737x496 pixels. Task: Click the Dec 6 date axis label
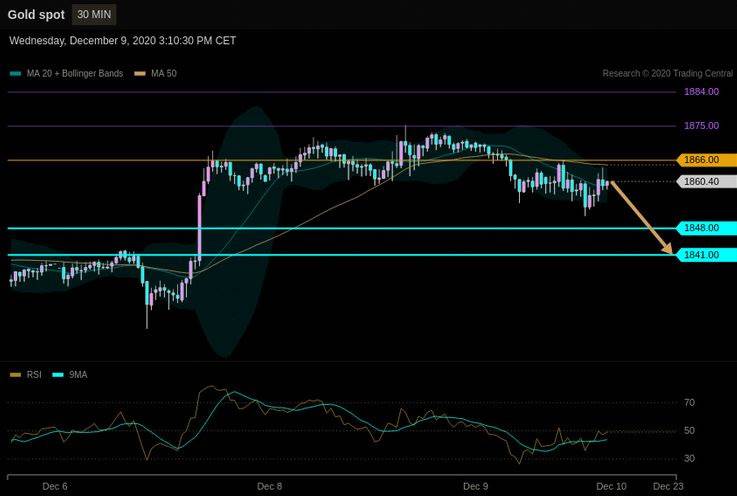[55, 486]
